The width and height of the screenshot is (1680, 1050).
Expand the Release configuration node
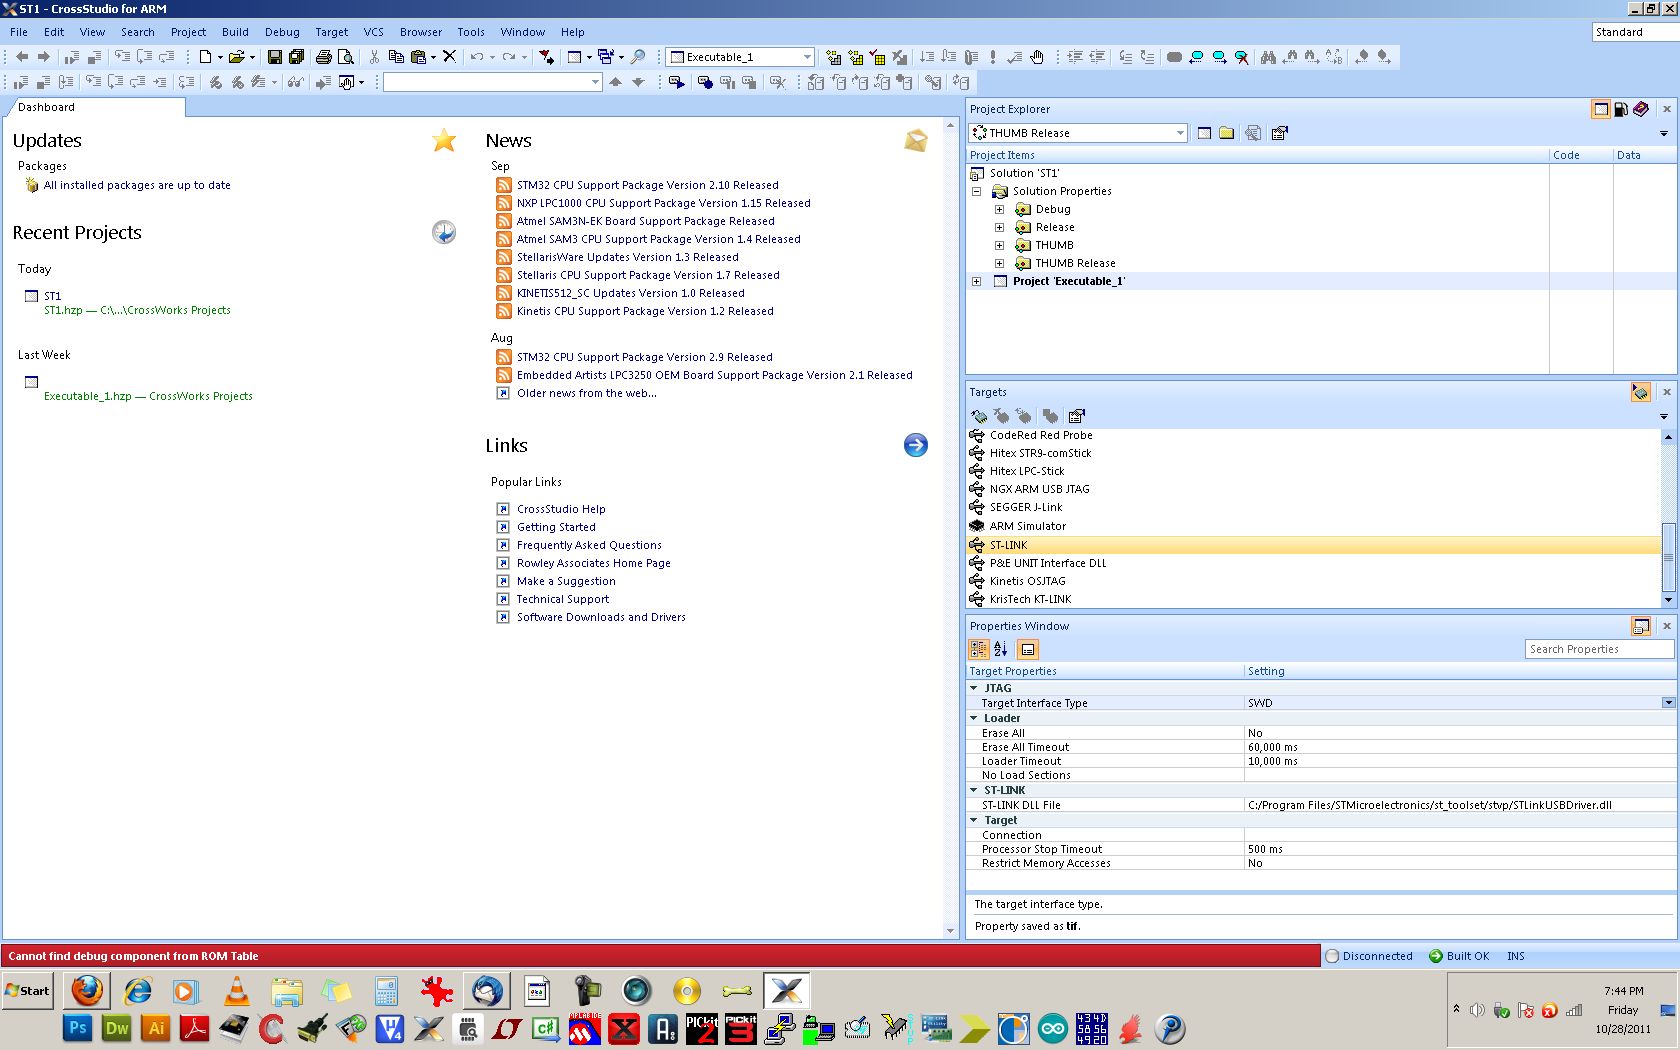coord(999,227)
